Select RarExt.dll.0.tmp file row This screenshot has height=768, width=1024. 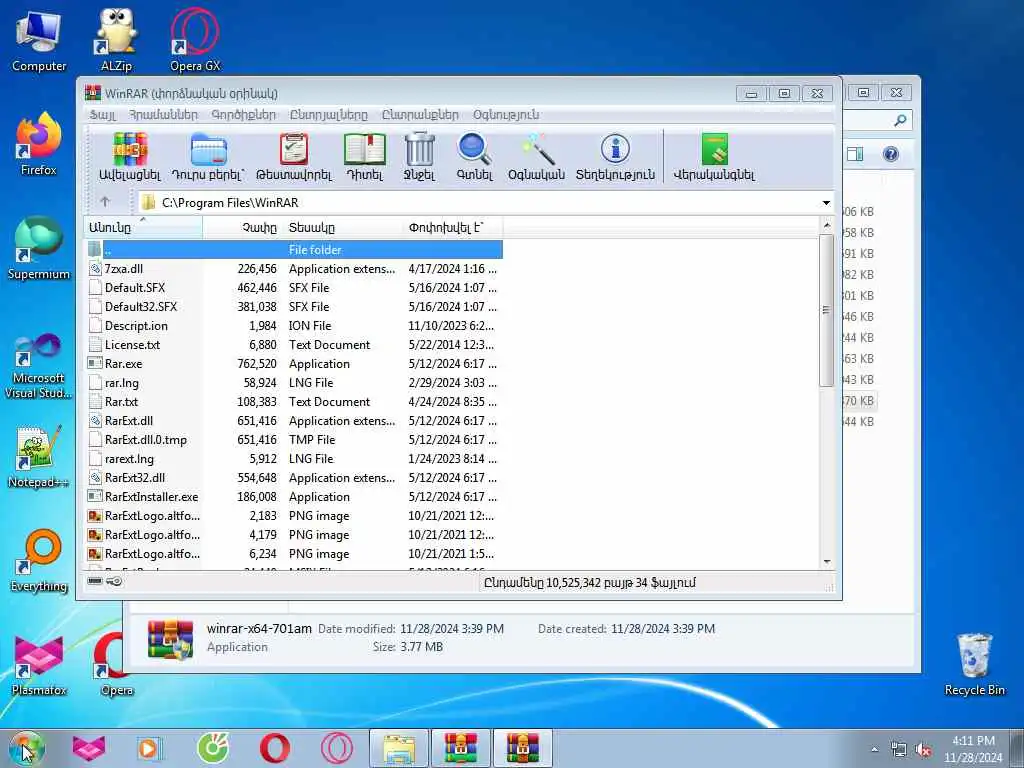(x=294, y=440)
